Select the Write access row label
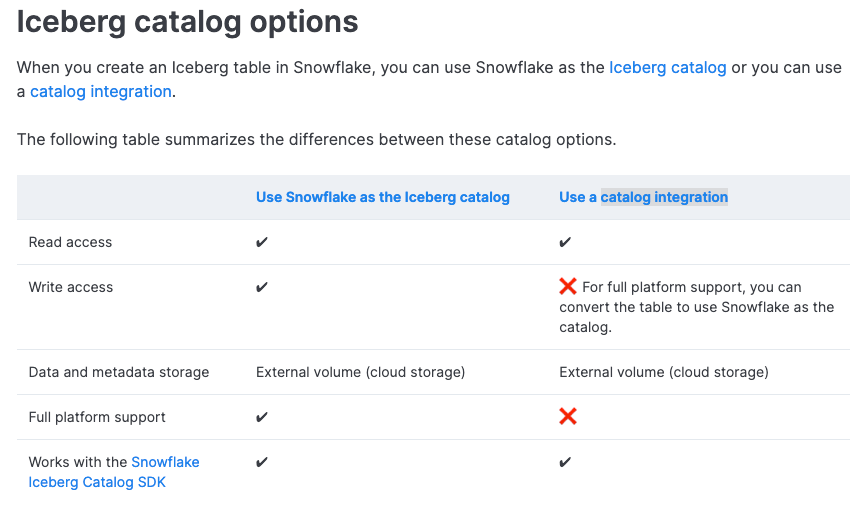This screenshot has height=516, width=865. [70, 287]
